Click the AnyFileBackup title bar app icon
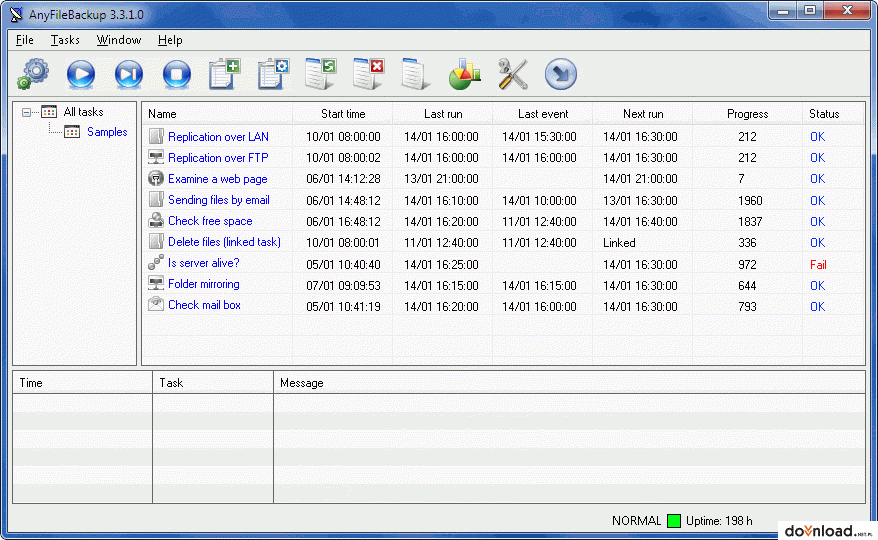This screenshot has height=540, width=878. [x=16, y=15]
